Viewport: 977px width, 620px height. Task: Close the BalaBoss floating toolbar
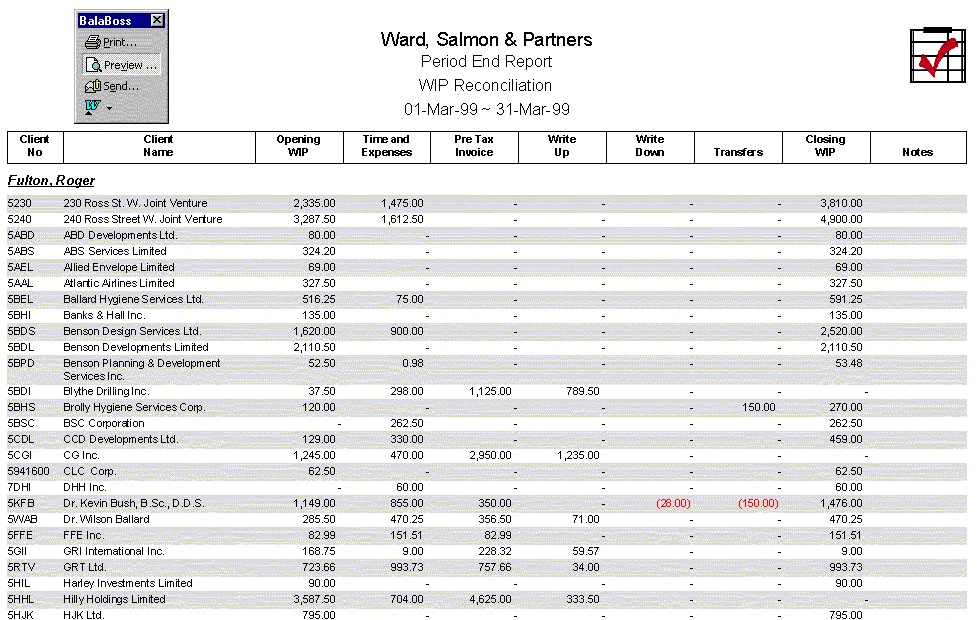(x=157, y=21)
